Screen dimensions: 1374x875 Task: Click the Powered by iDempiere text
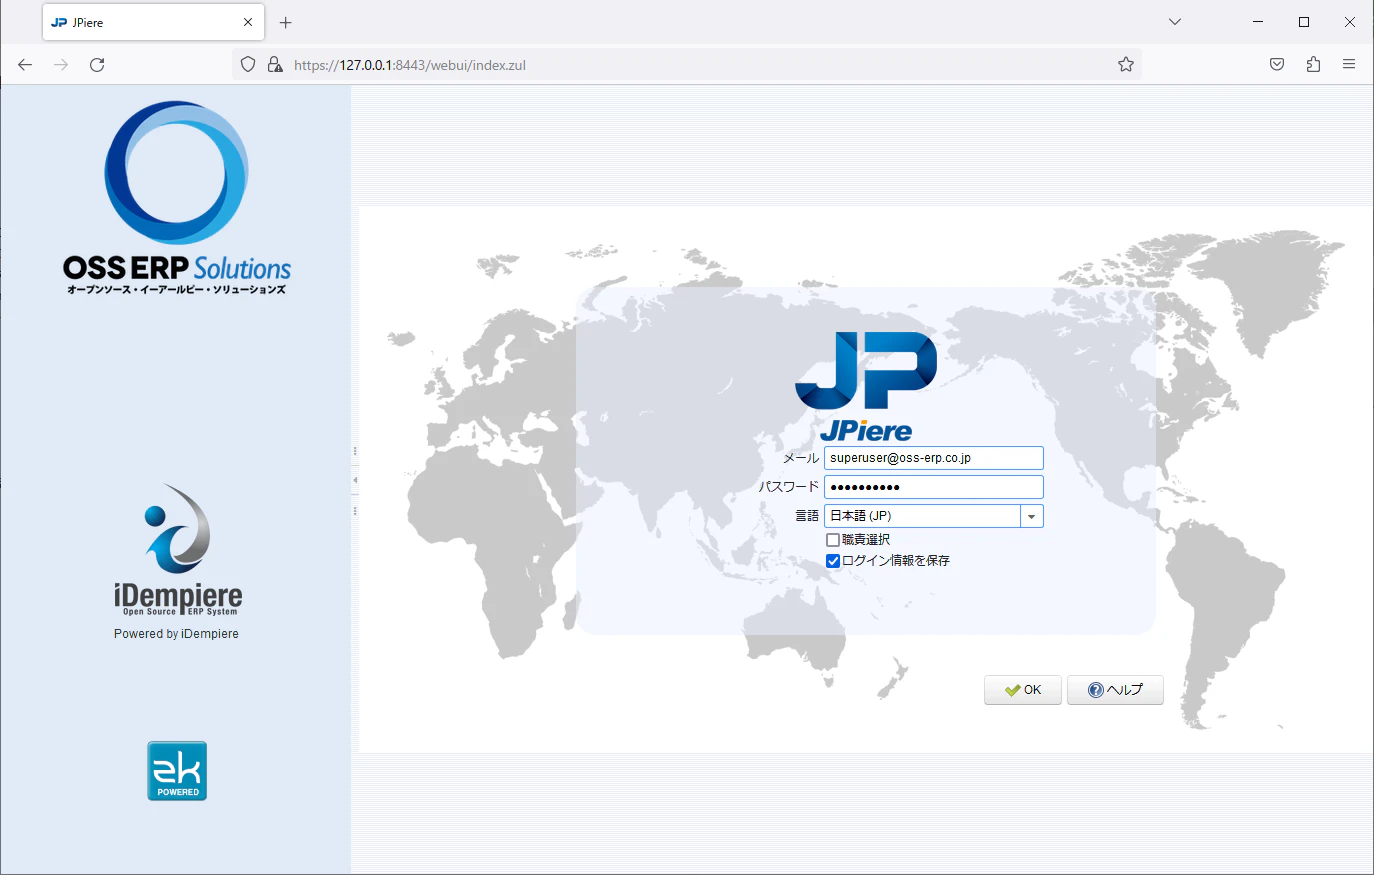[x=176, y=634]
